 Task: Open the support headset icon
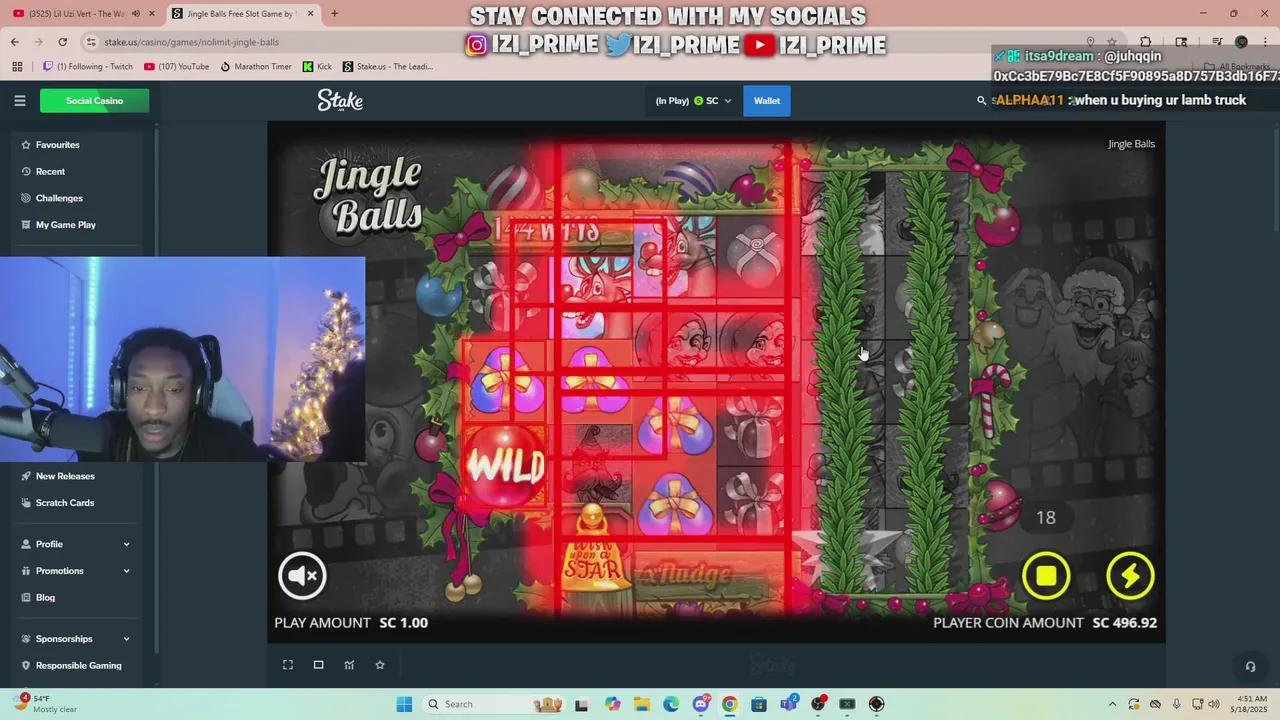click(x=1250, y=666)
